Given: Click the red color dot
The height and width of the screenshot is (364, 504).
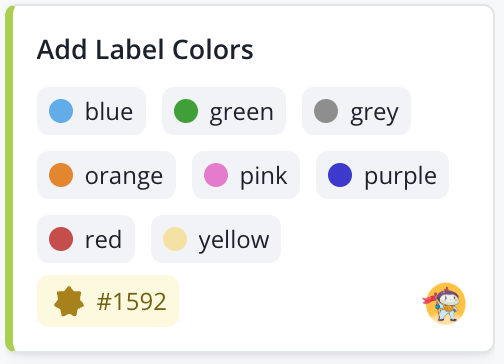Looking at the screenshot, I should (61, 239).
